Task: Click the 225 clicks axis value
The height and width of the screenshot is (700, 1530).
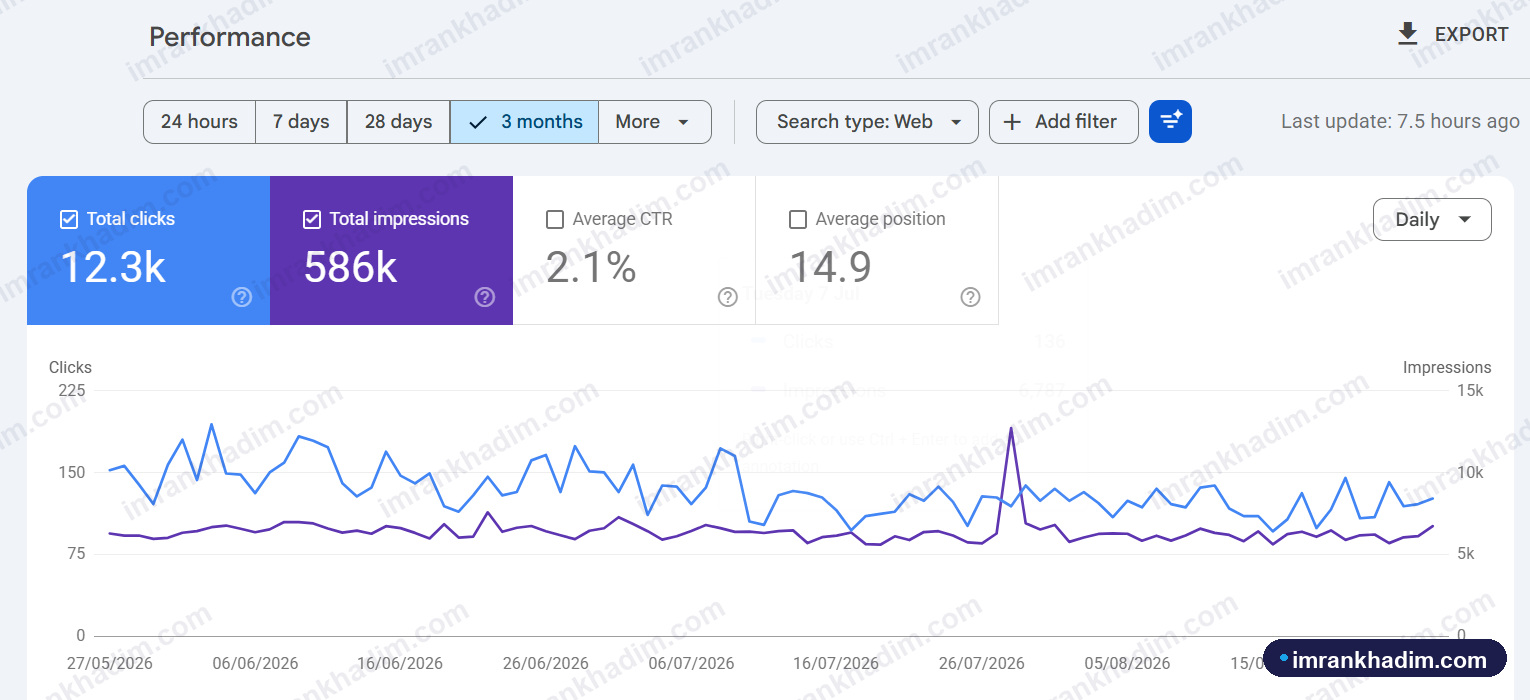Action: coord(72,390)
